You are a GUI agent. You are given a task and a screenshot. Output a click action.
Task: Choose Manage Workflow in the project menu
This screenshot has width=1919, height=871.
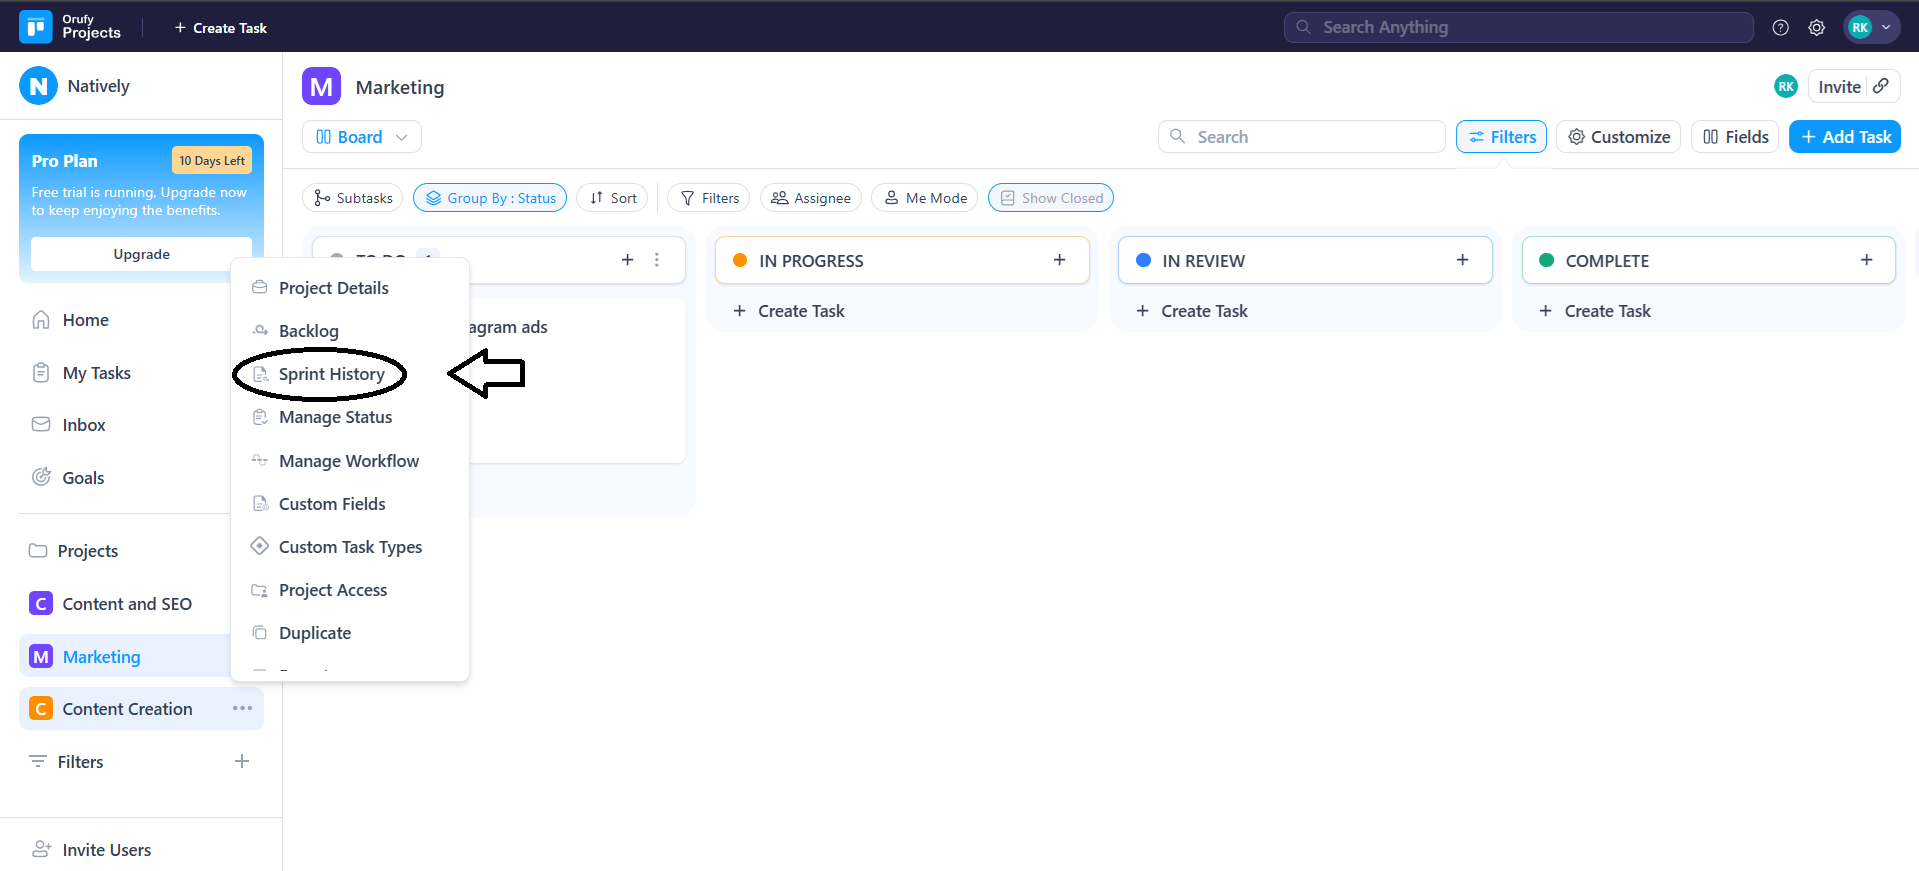click(348, 461)
